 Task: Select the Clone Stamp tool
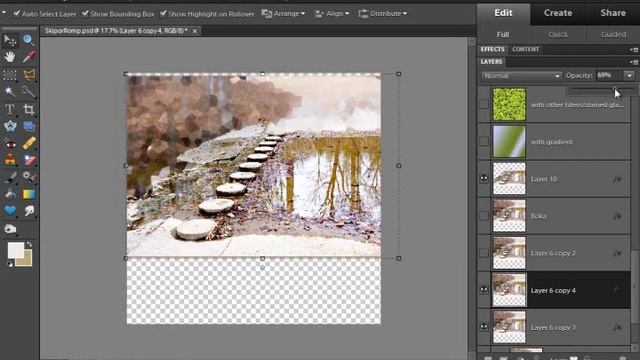[10, 160]
